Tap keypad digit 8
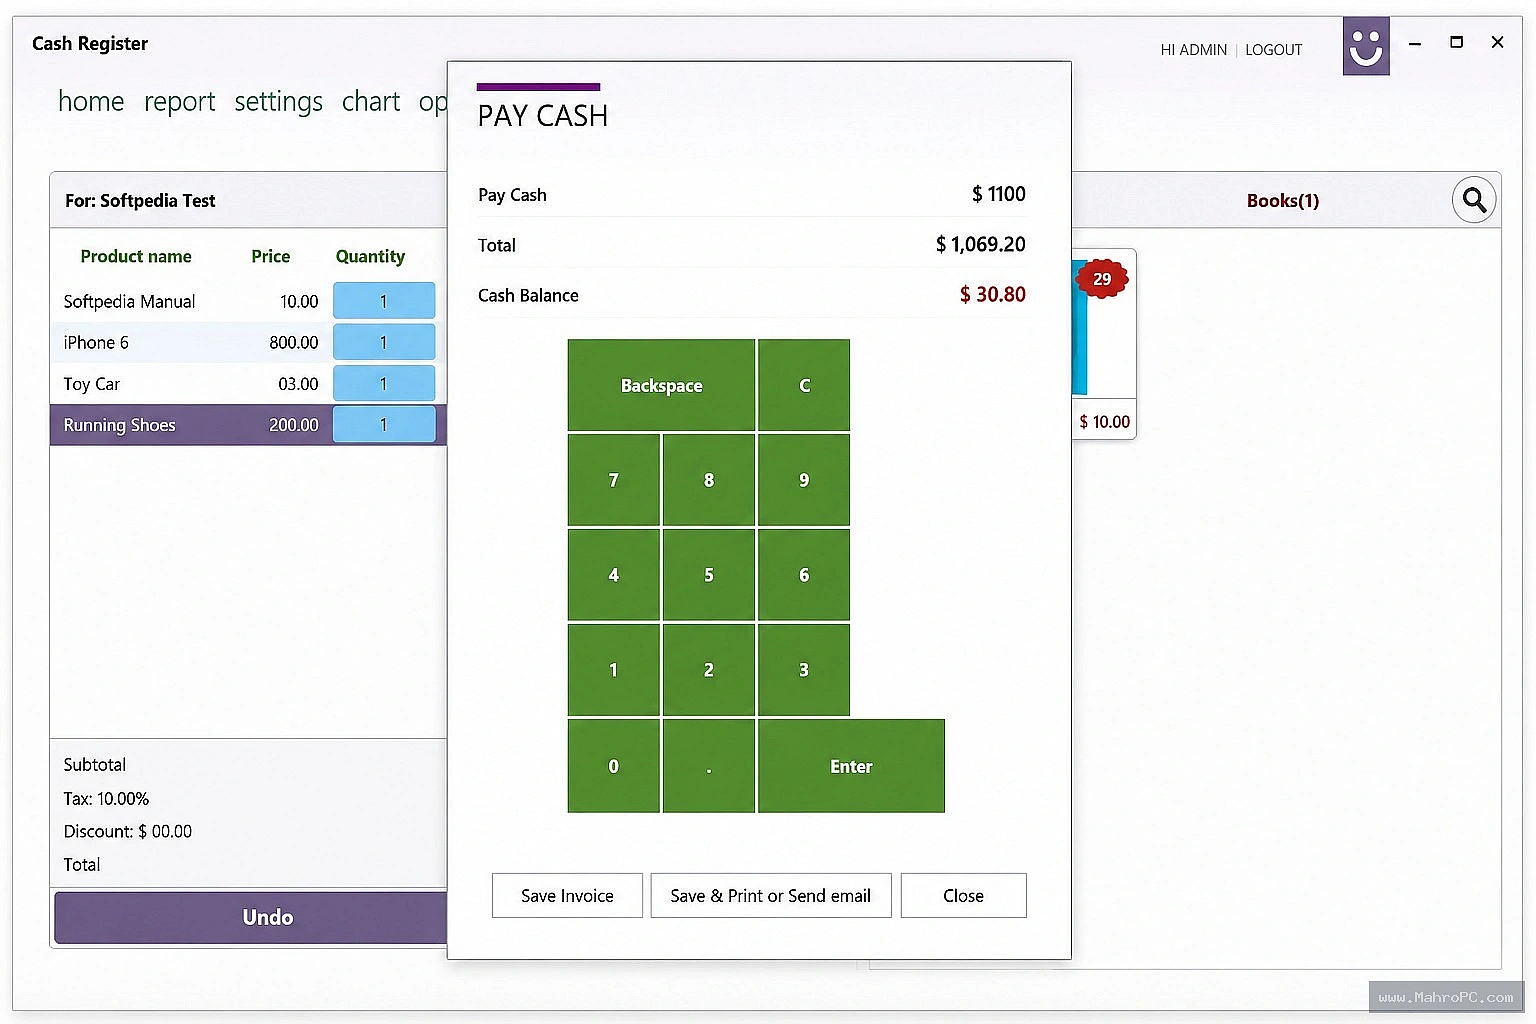This screenshot has height=1024, width=1536. pyautogui.click(x=709, y=480)
